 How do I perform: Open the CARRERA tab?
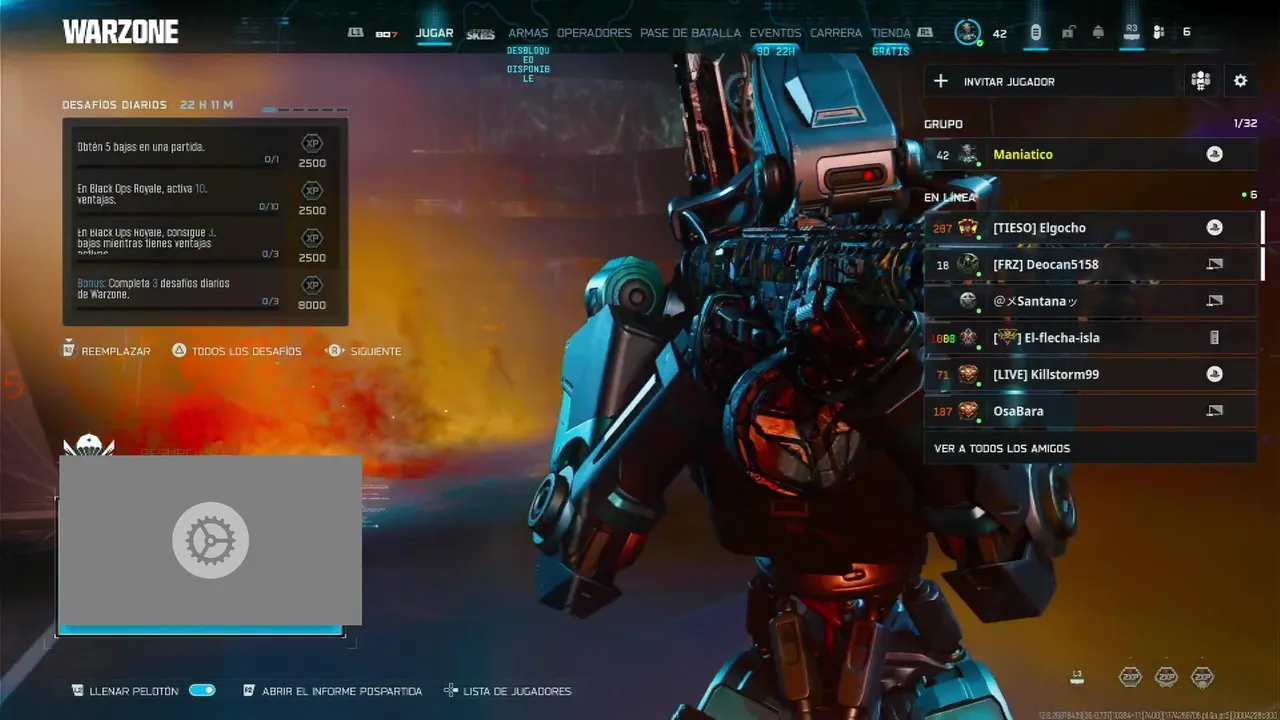tap(836, 33)
